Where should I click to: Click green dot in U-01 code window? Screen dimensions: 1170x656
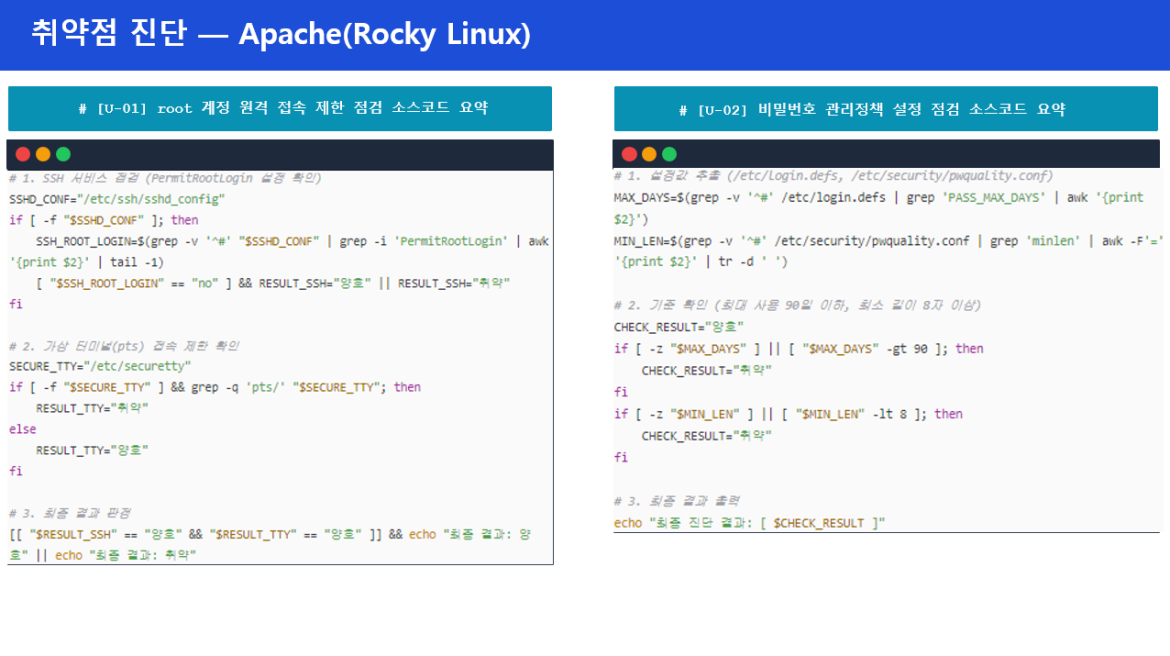(63, 154)
